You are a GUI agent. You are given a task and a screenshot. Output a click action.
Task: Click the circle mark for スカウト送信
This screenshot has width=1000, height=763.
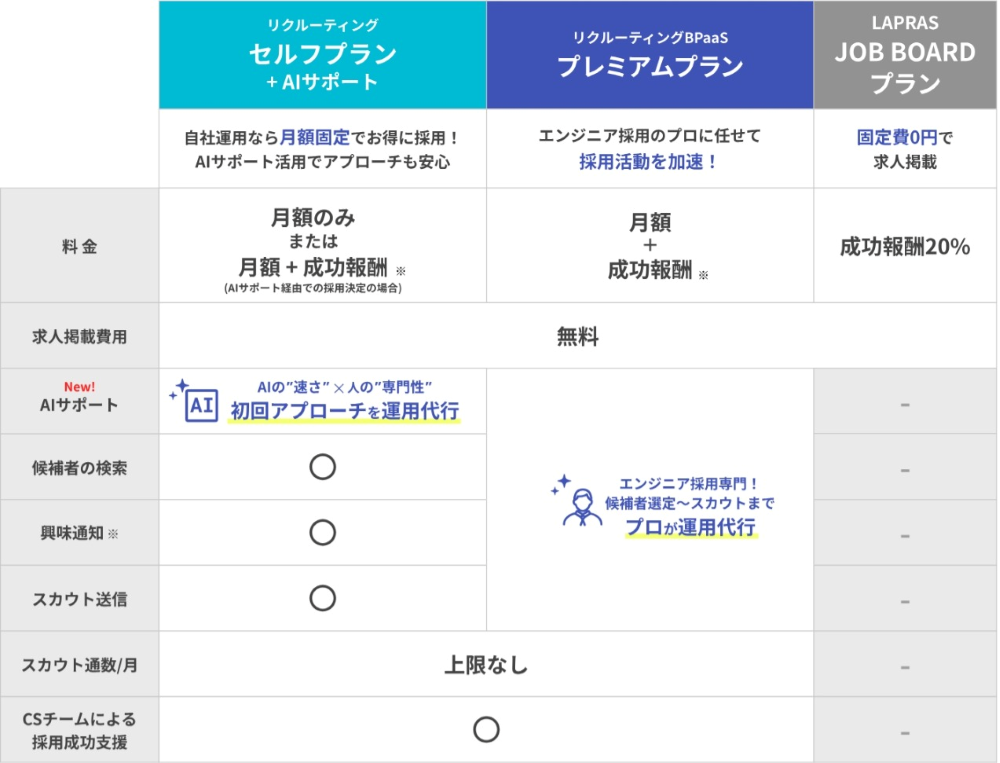tap(322, 598)
